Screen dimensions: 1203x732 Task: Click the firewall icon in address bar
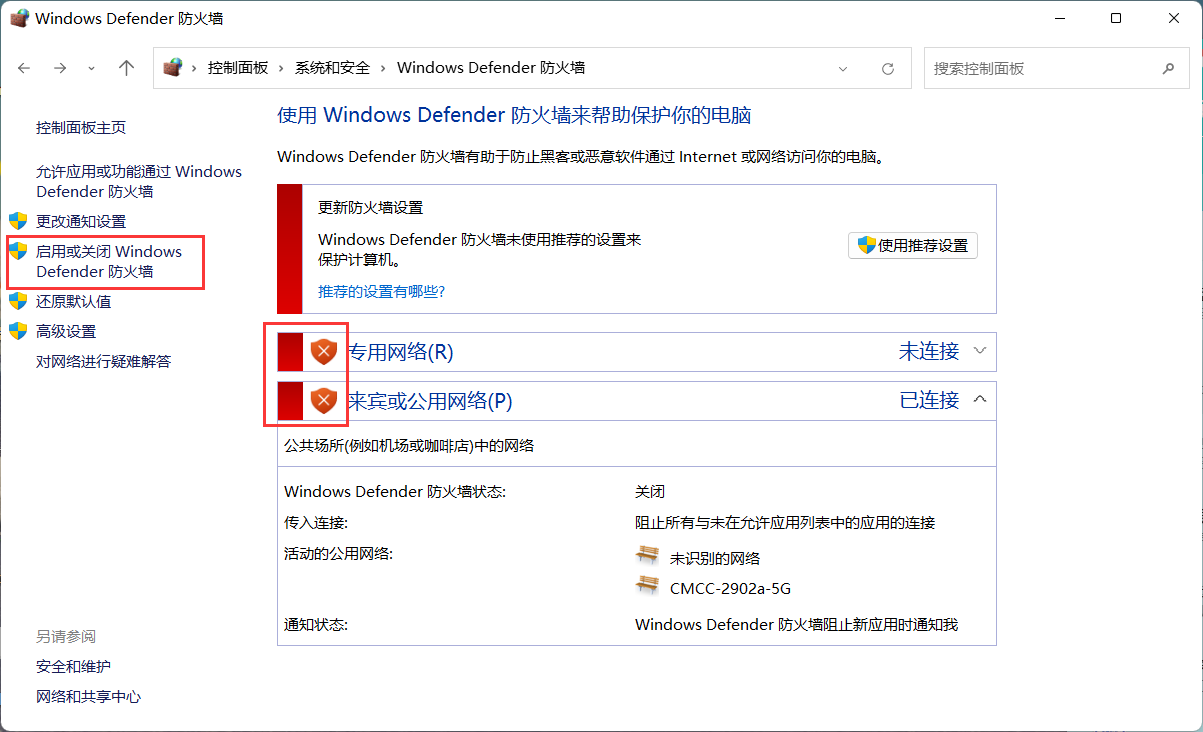pos(173,68)
